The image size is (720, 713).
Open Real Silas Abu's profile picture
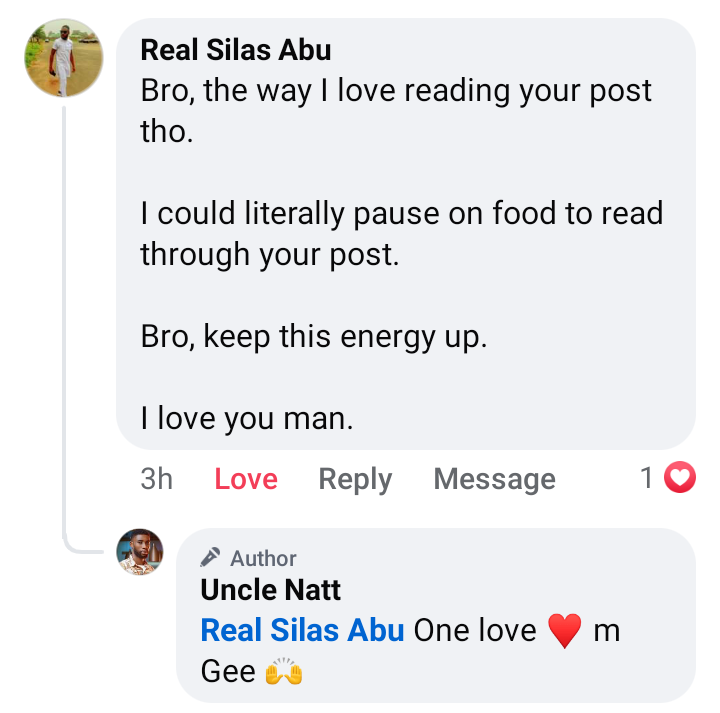click(x=64, y=58)
